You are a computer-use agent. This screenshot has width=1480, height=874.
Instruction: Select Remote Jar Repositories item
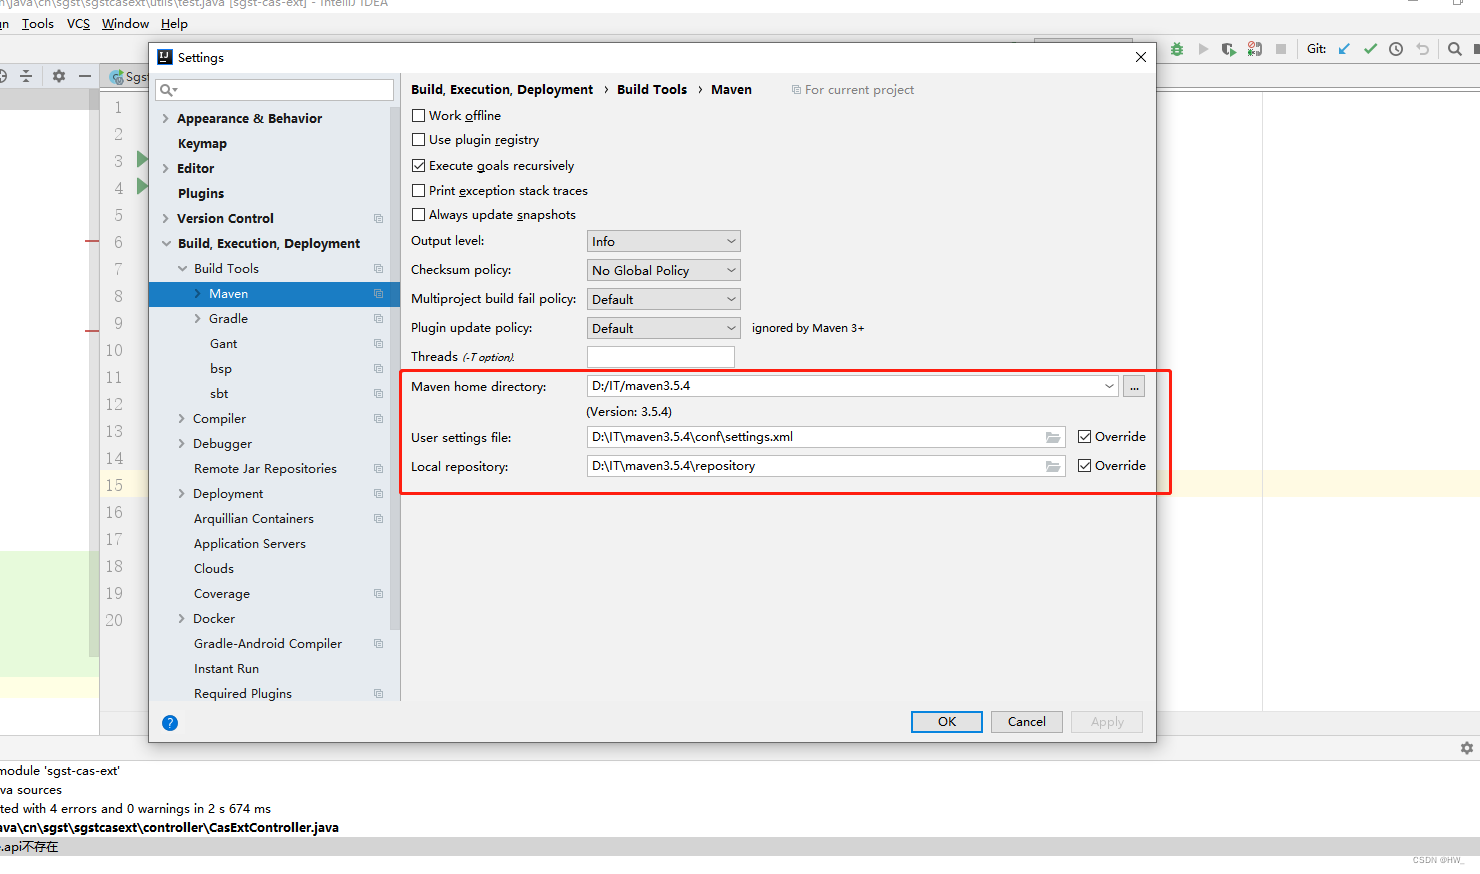tap(265, 469)
